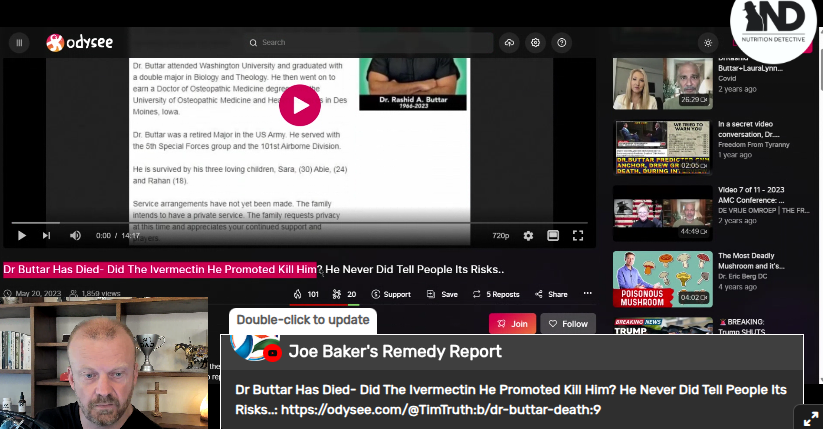823x429 pixels.
Task: Open Video 7 of 11 AMC Conference thumbnail
Action: (x=662, y=213)
